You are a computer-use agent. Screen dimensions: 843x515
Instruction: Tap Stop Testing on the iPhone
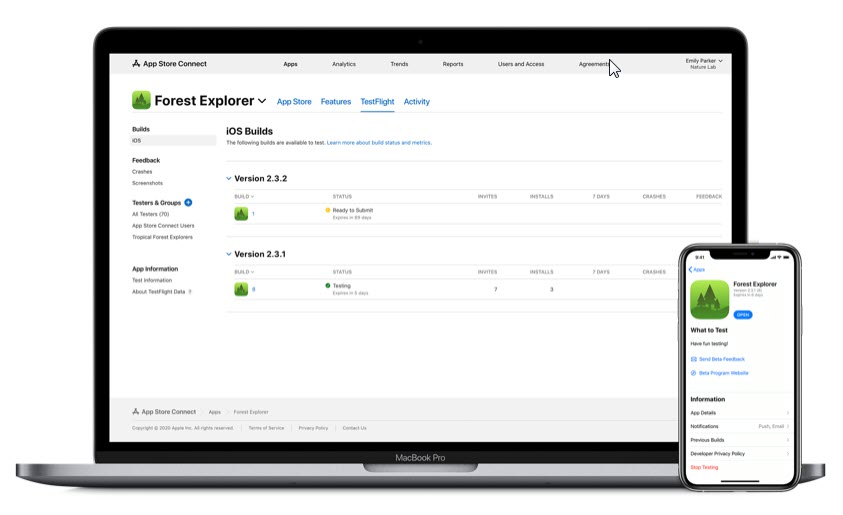(x=704, y=468)
